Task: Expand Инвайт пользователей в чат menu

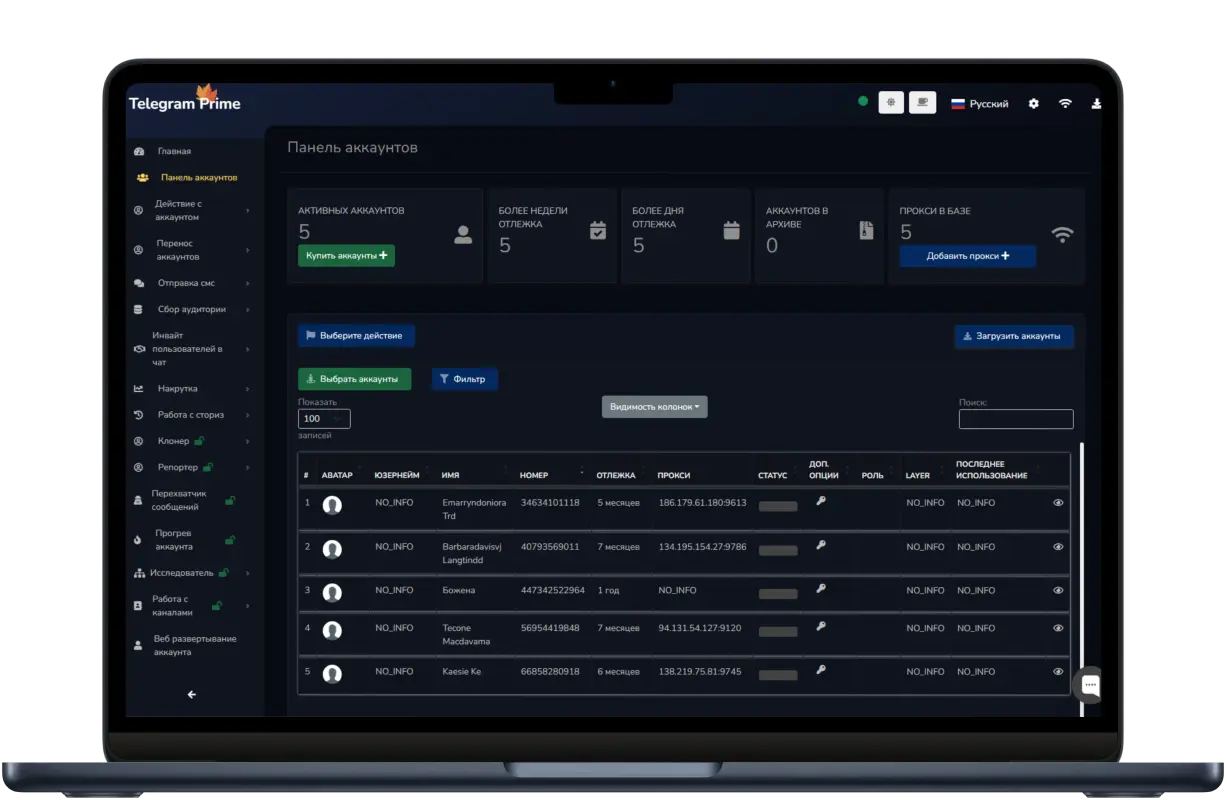Action: pyautogui.click(x=191, y=349)
